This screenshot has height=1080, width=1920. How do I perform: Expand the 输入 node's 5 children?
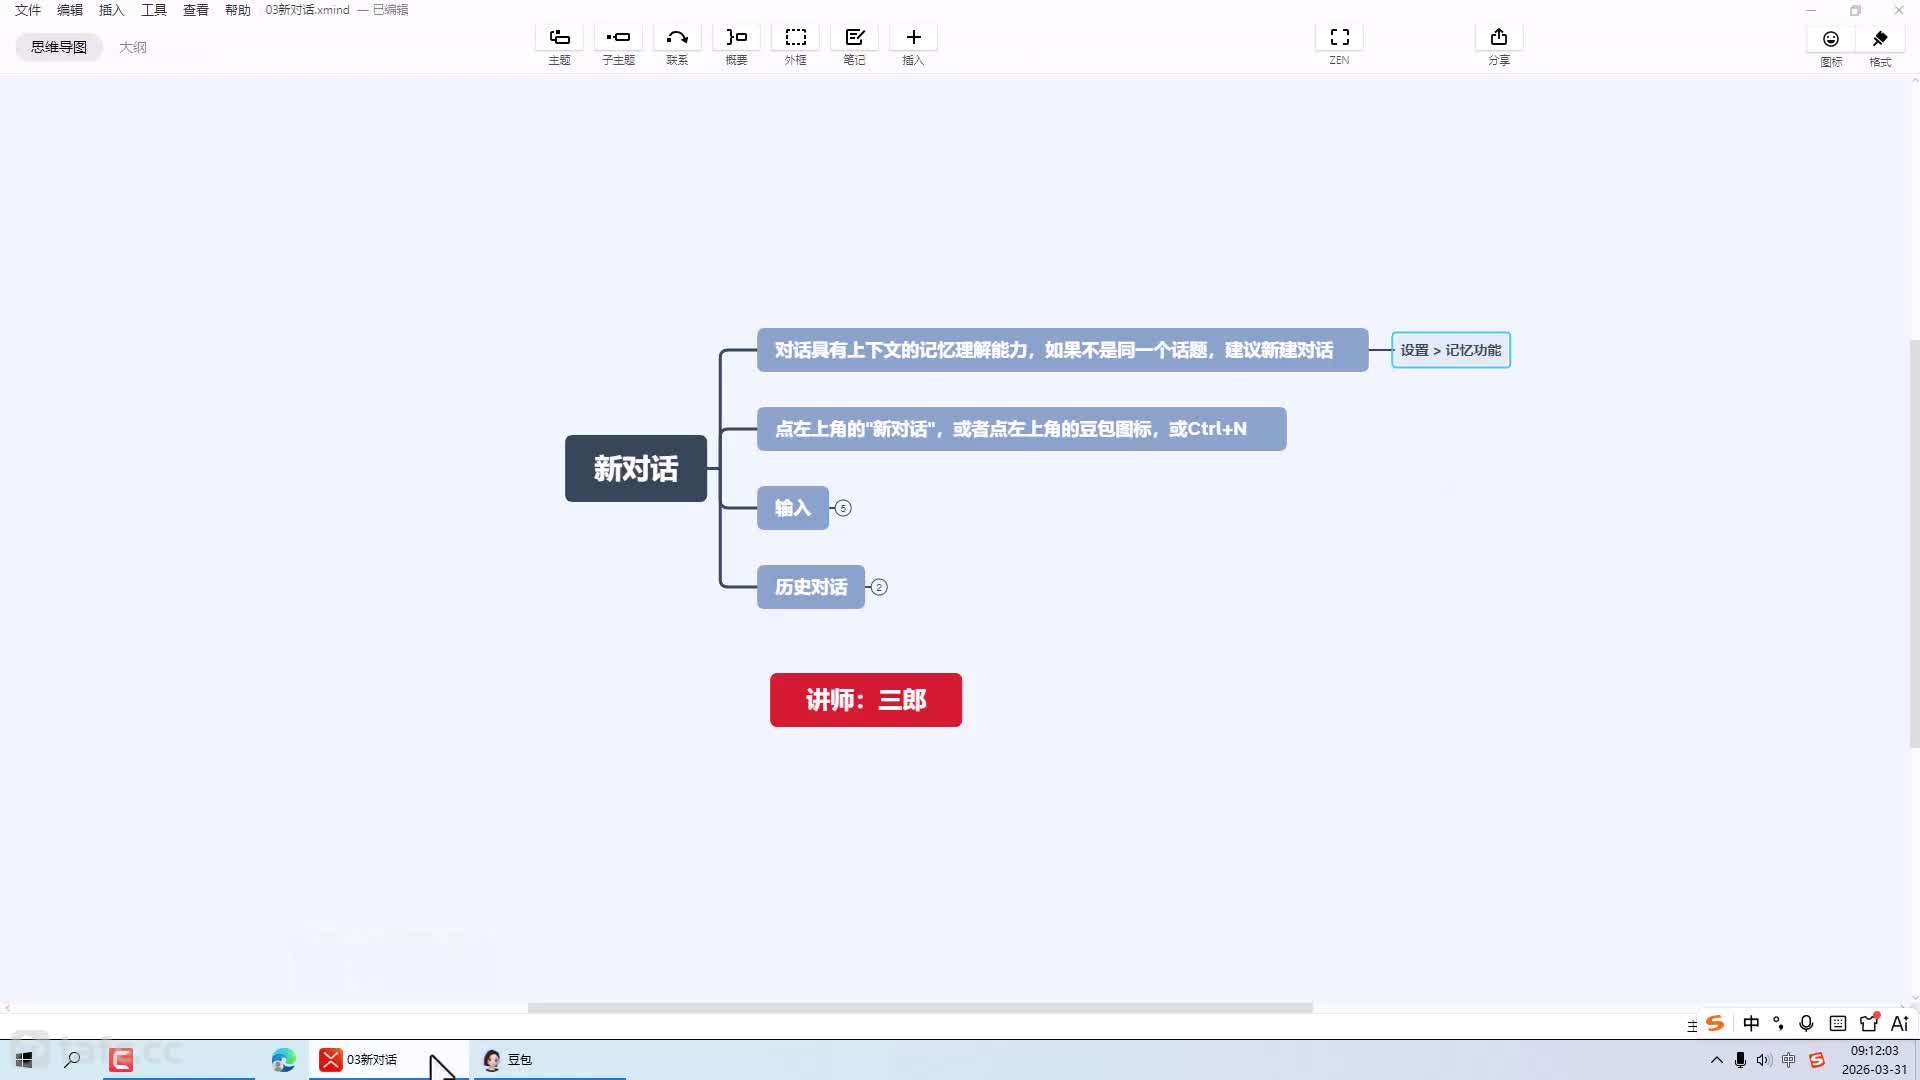coord(843,508)
